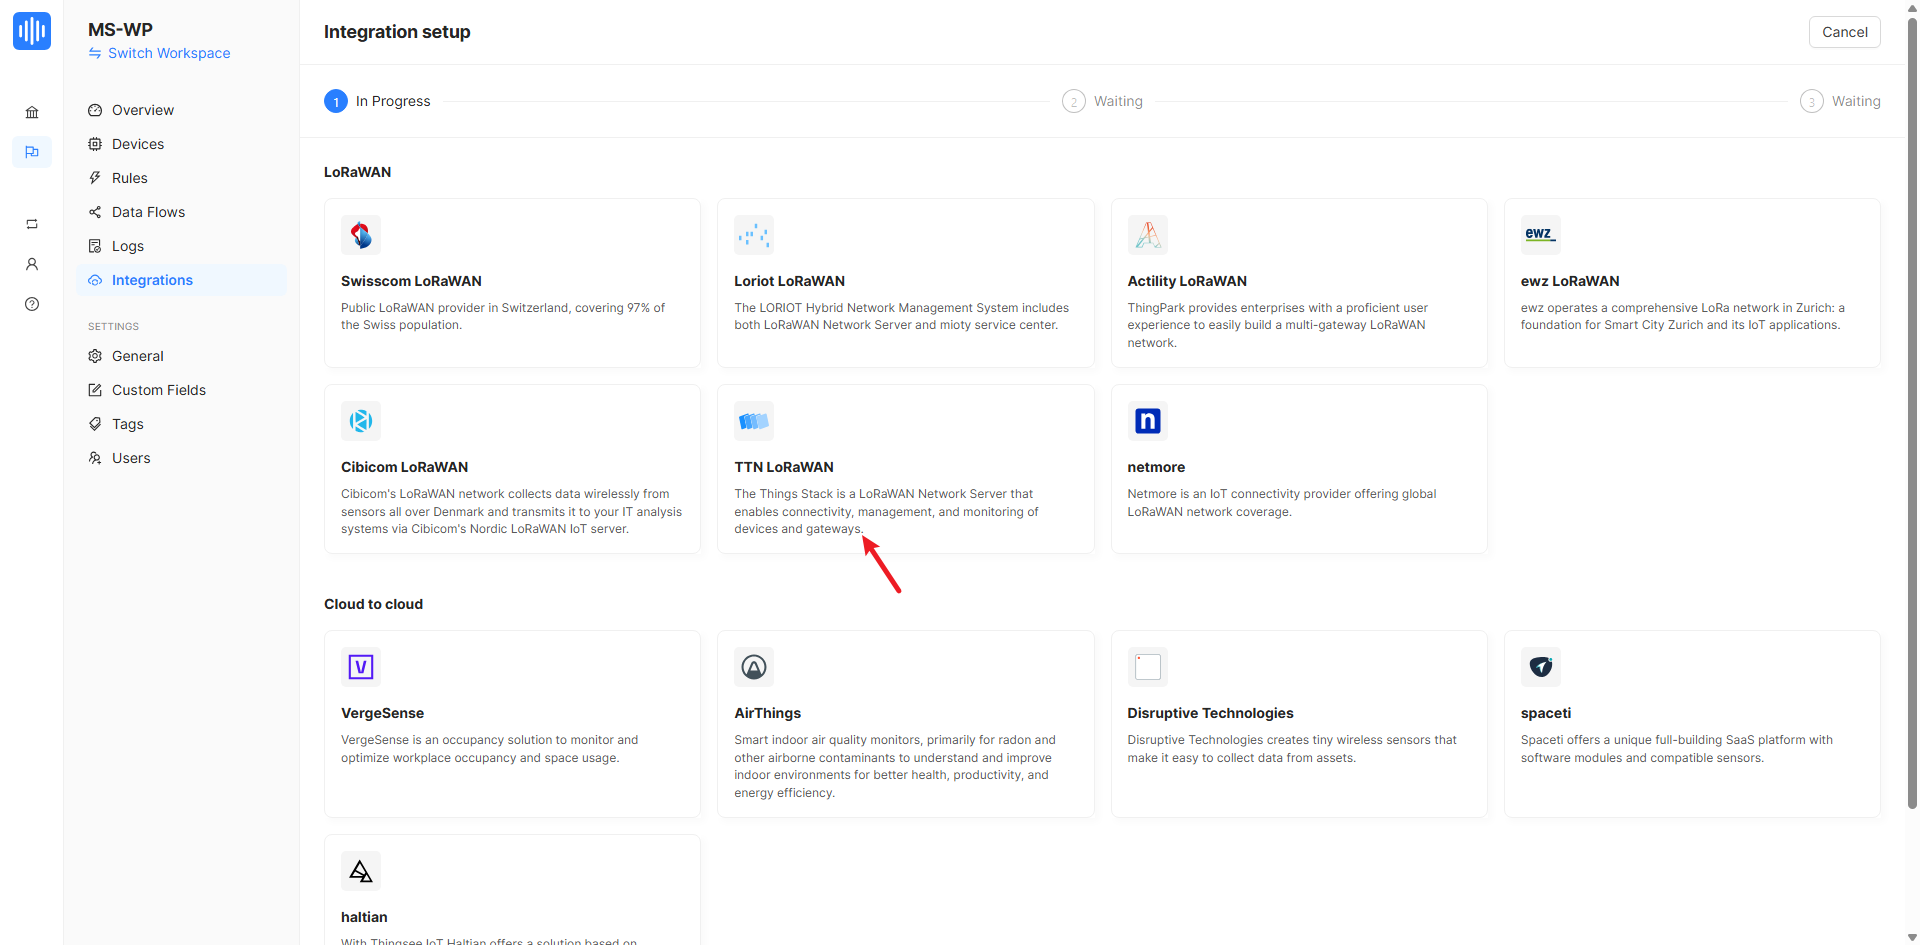The height and width of the screenshot is (945, 1920).
Task: Navigate to Data Flows
Action: [182, 212]
